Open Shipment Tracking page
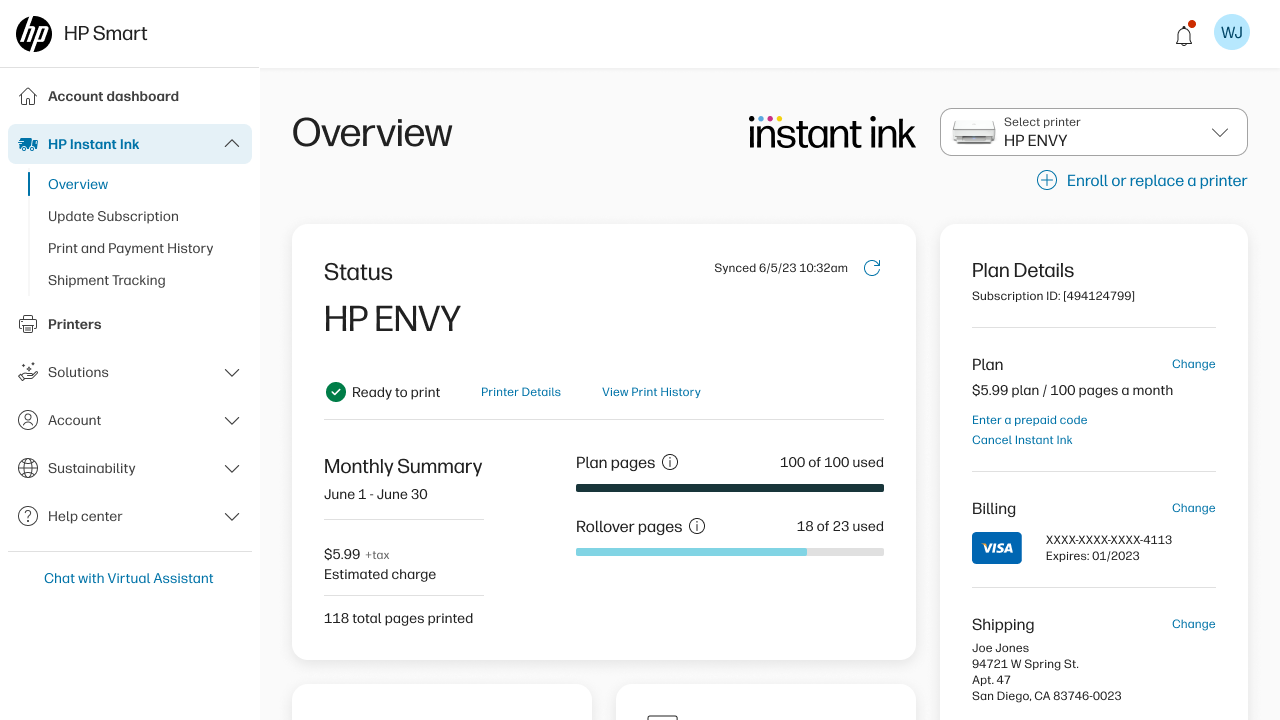Screen dimensions: 1280x720 point(107,280)
